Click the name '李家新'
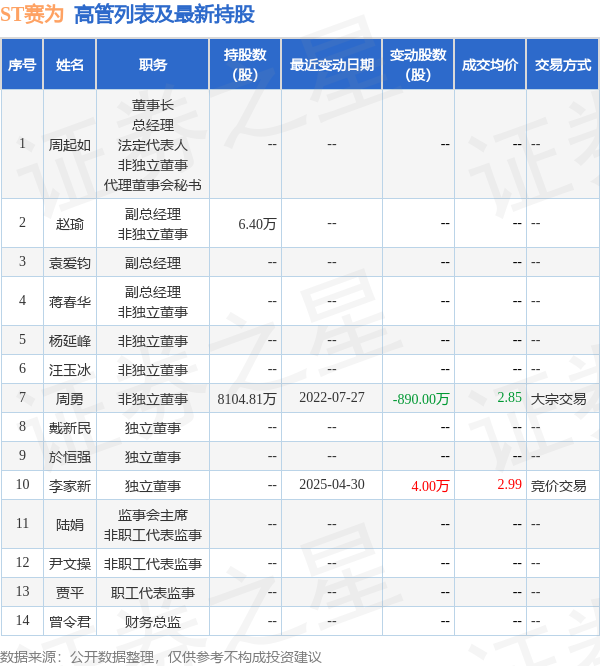Image resolution: width=600 pixels, height=666 pixels. click(70, 485)
